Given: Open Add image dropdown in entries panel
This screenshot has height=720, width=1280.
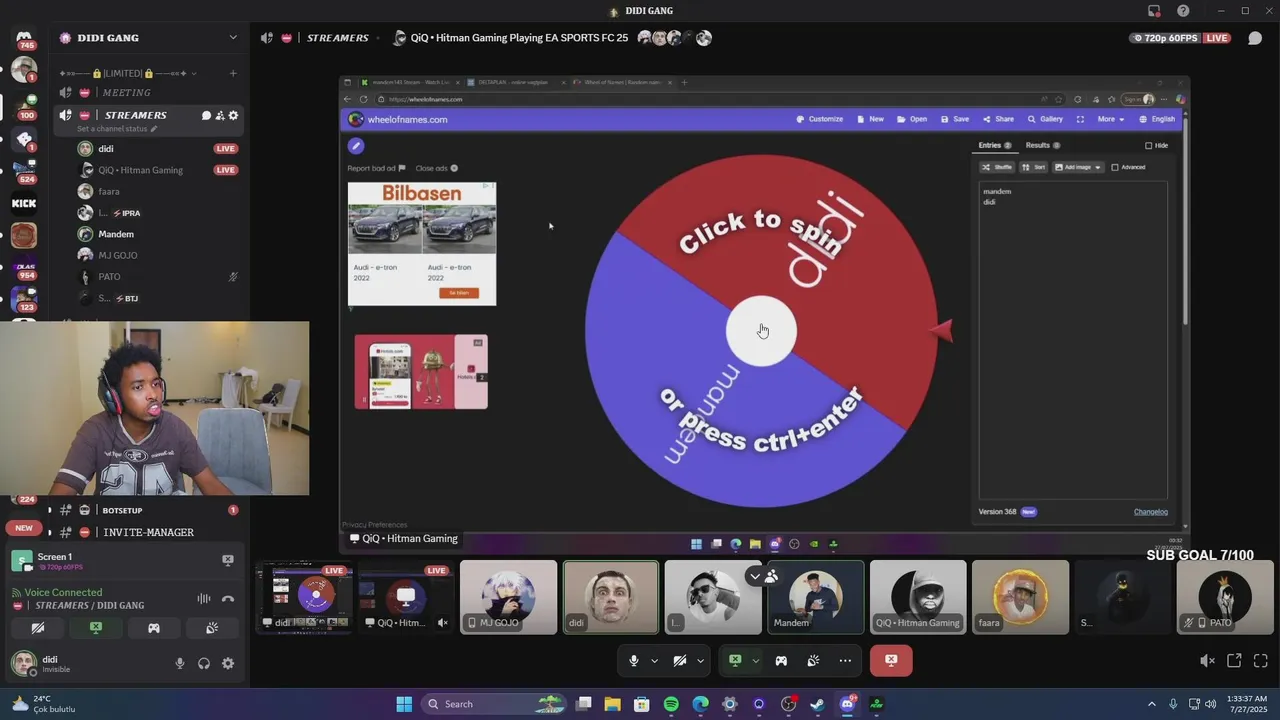Looking at the screenshot, I should pyautogui.click(x=1078, y=167).
